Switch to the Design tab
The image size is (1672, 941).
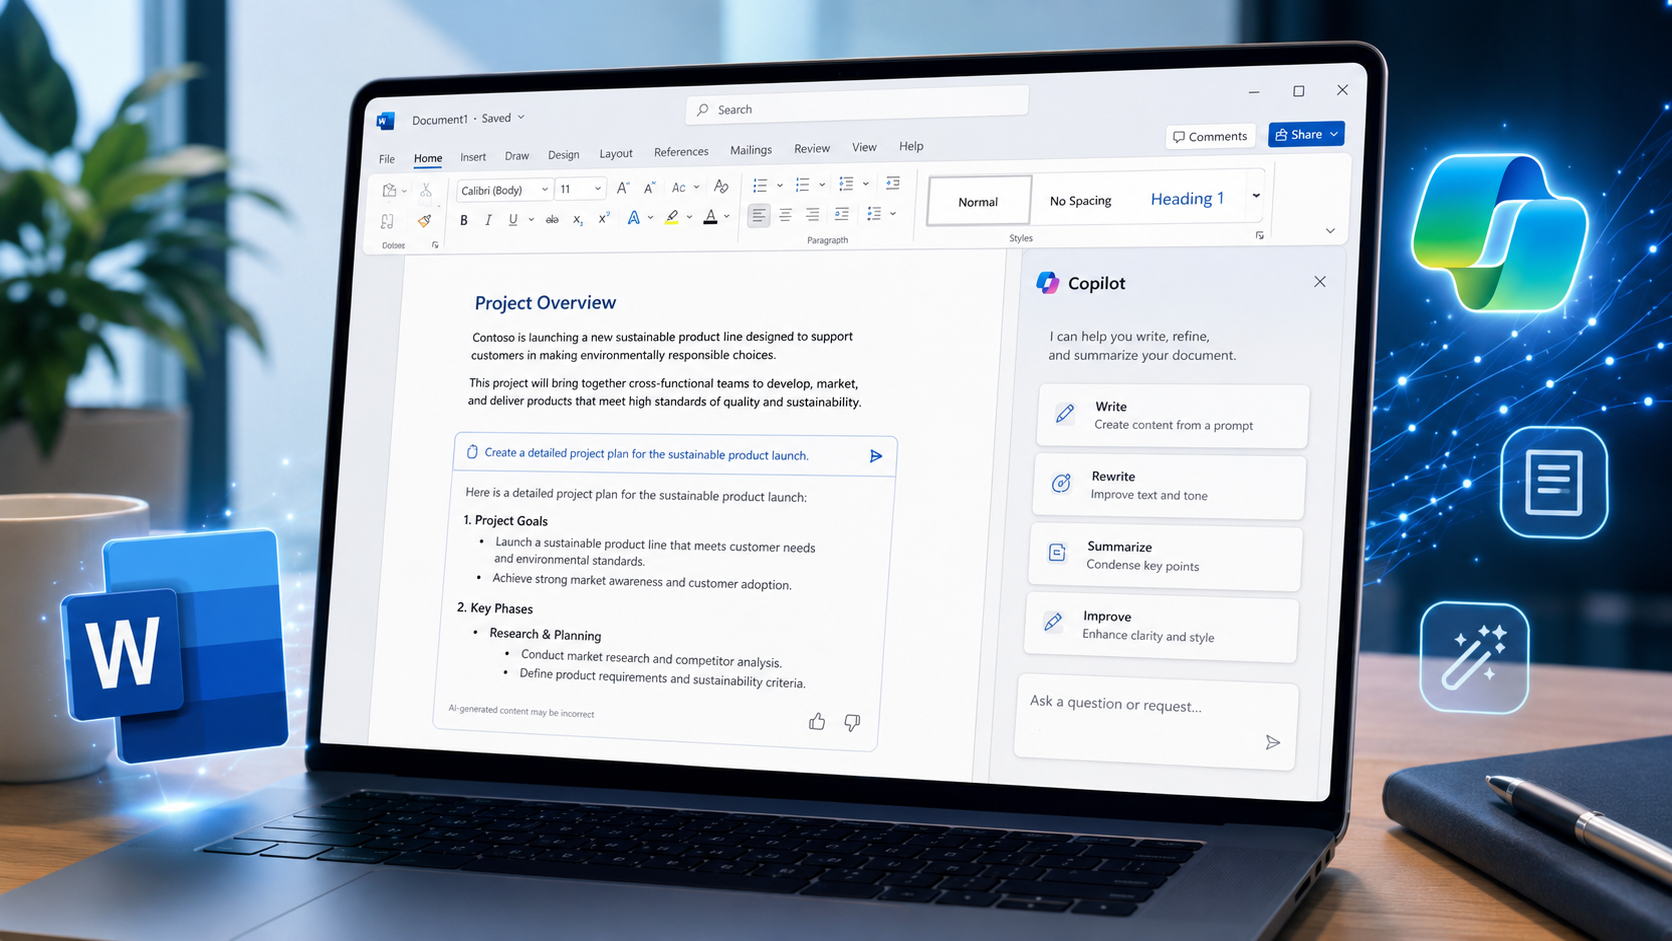[x=564, y=155]
